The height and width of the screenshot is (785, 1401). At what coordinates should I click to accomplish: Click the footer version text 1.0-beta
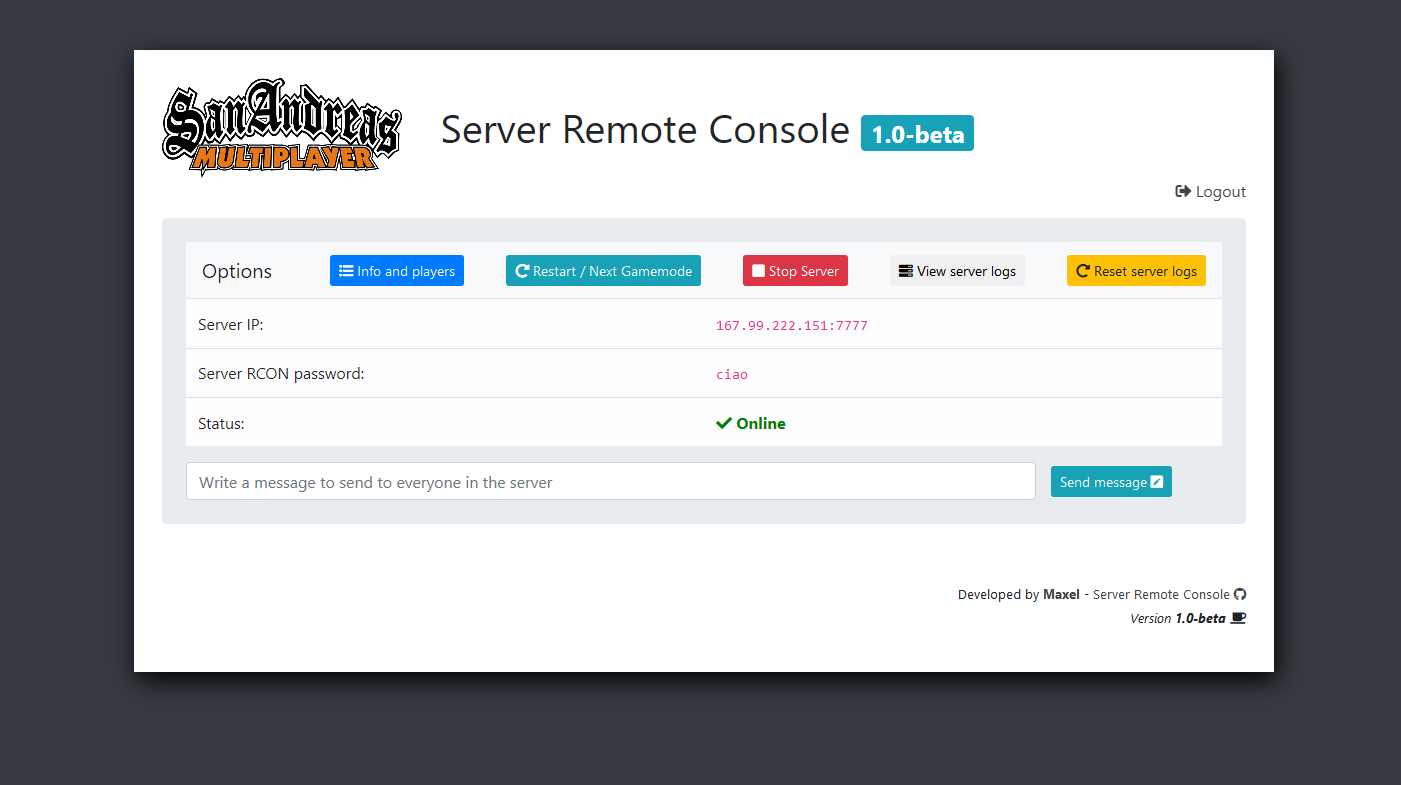1200,618
